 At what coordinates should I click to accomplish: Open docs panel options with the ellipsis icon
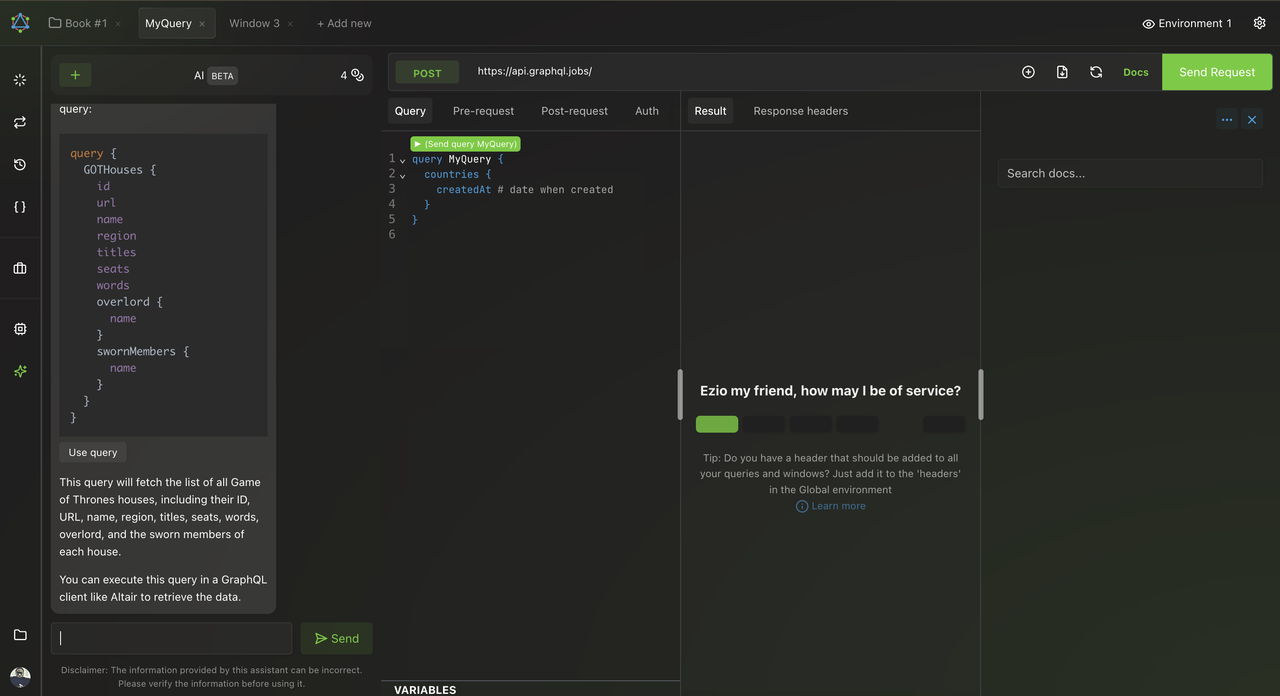(1227, 118)
